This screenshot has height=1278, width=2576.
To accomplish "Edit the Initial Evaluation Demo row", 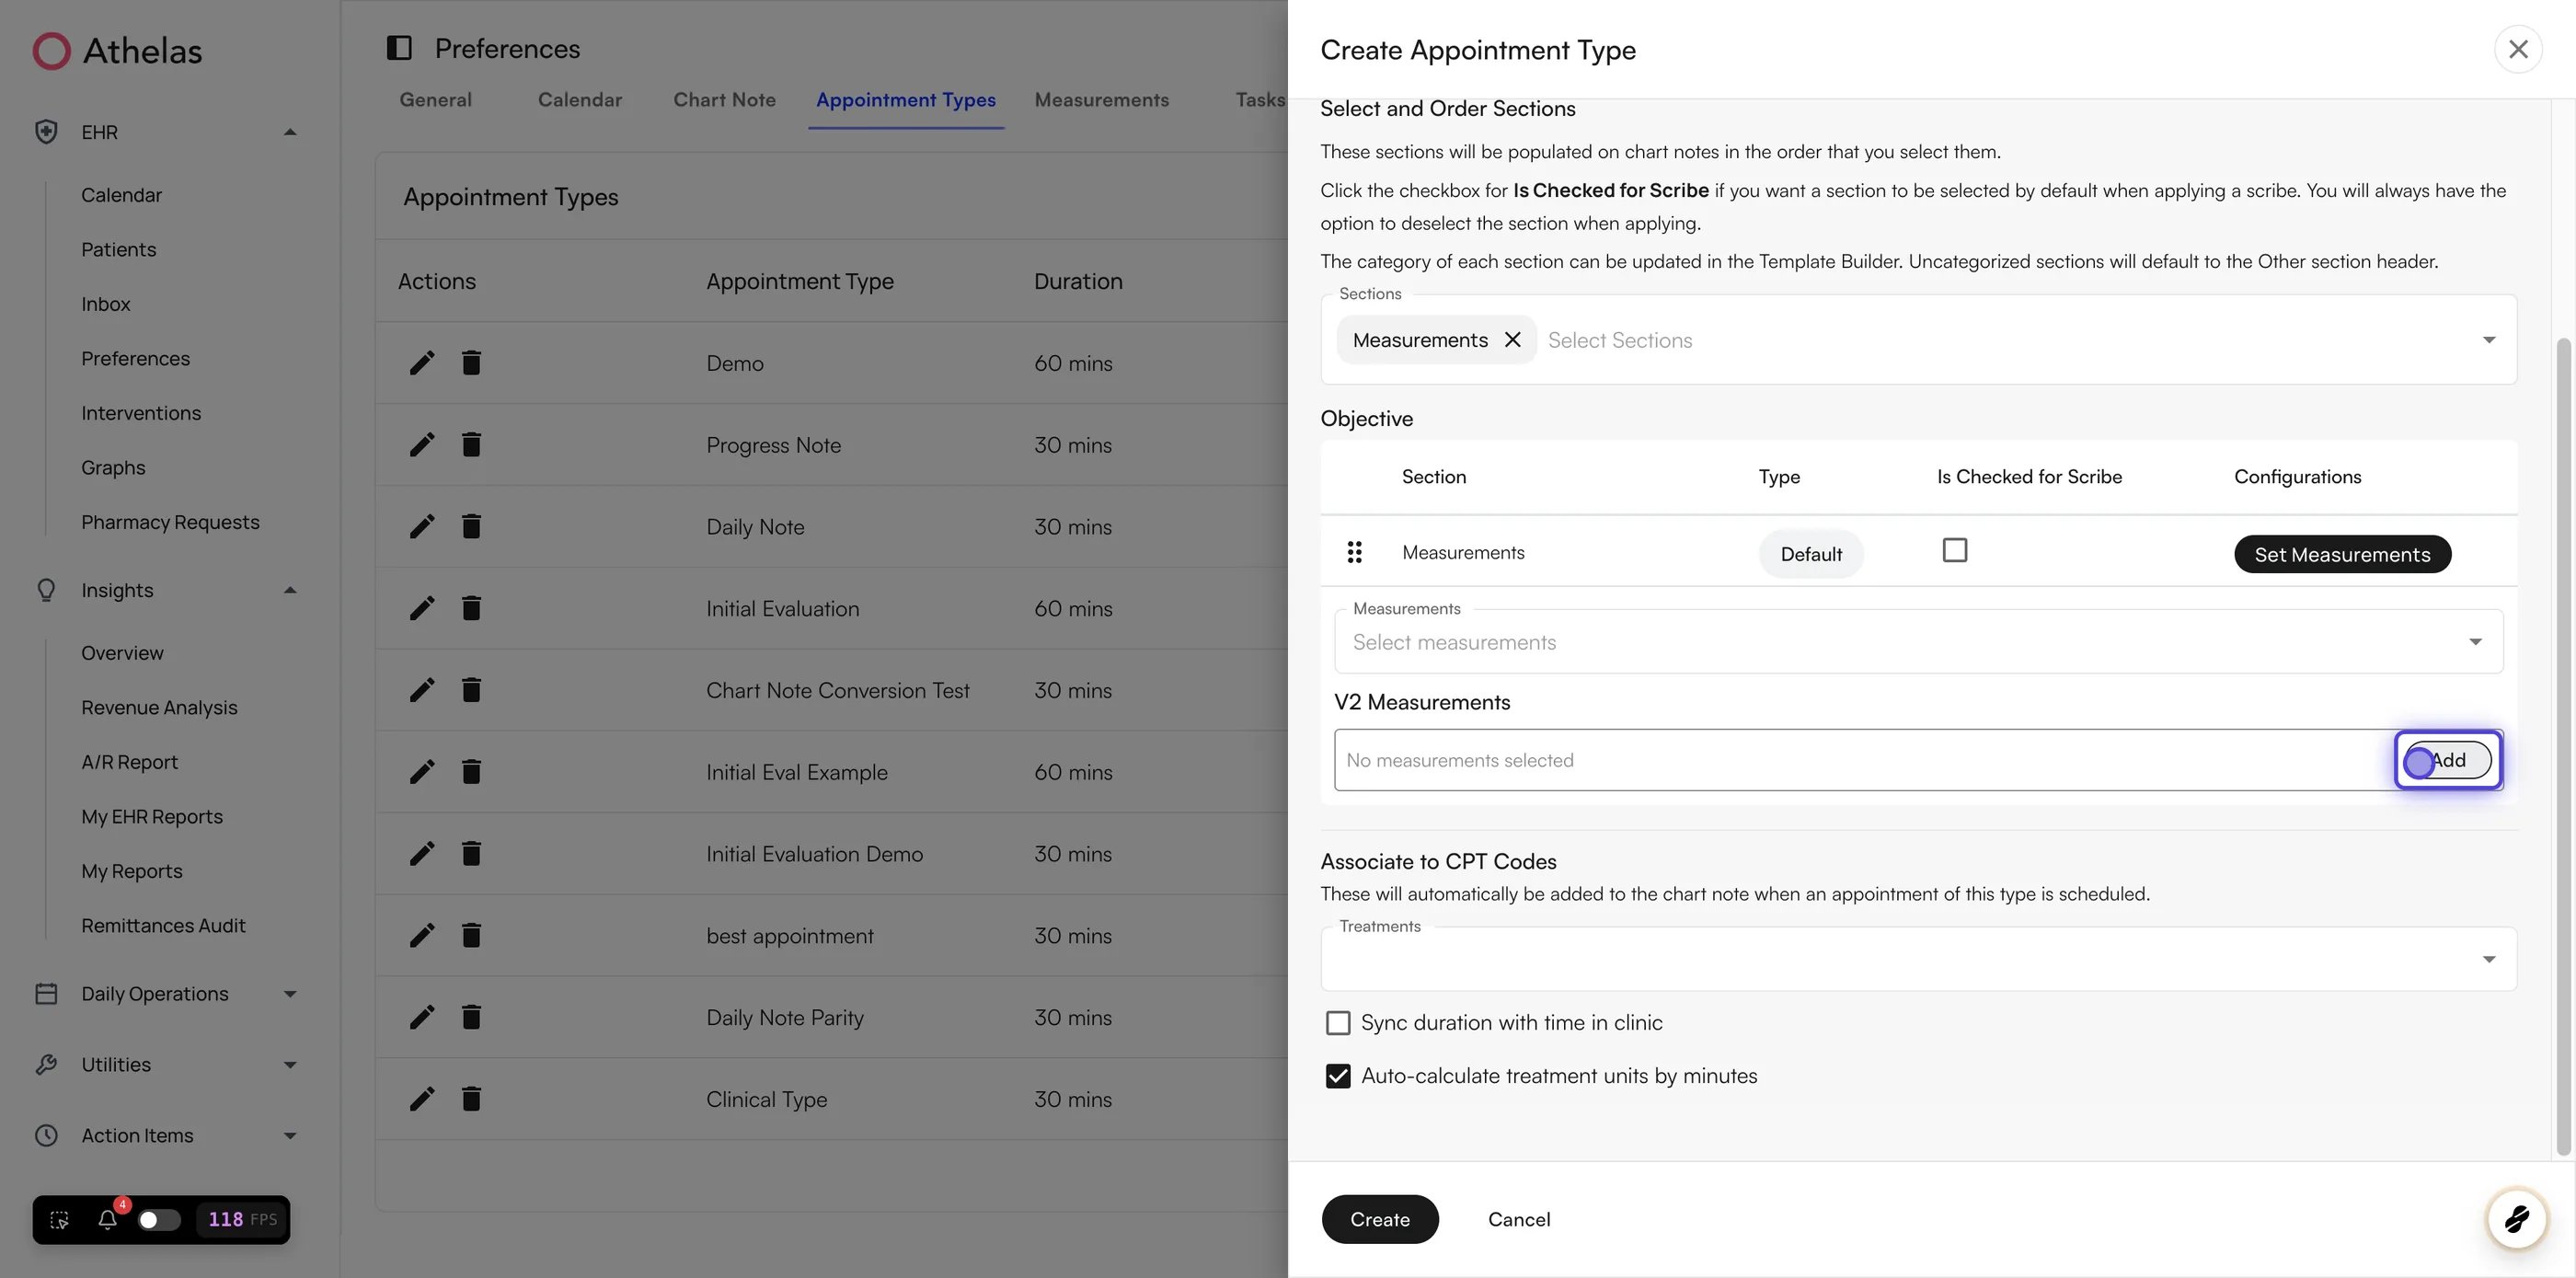I will pyautogui.click(x=422, y=854).
